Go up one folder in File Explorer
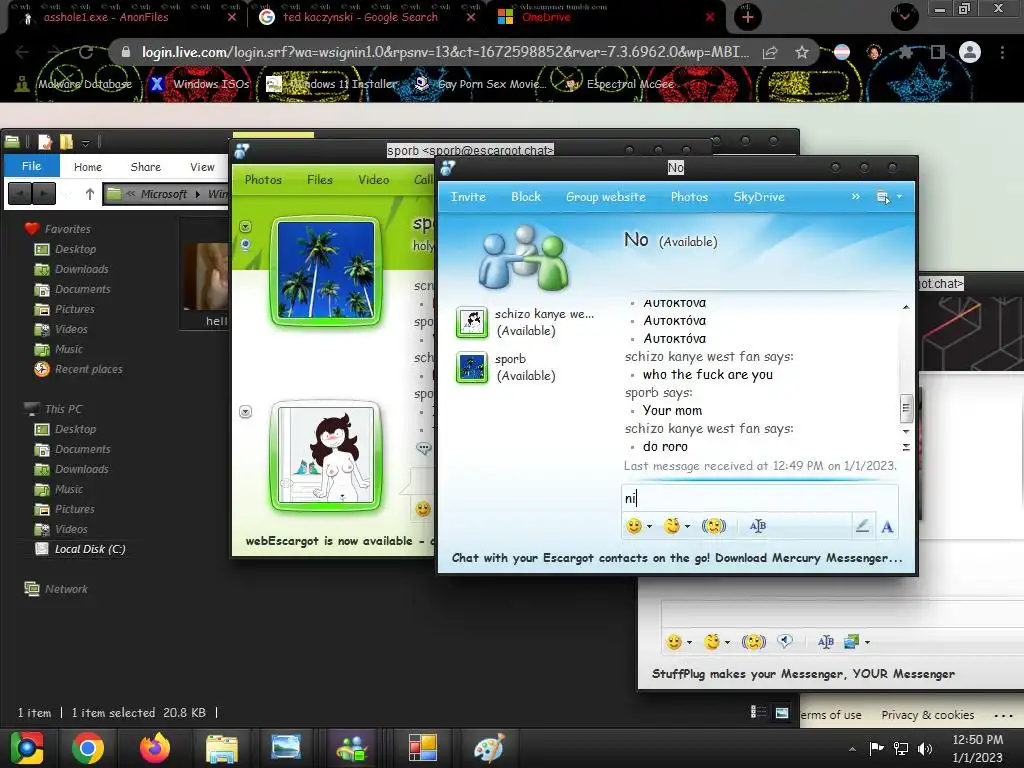Image resolution: width=1024 pixels, height=768 pixels. (x=90, y=194)
